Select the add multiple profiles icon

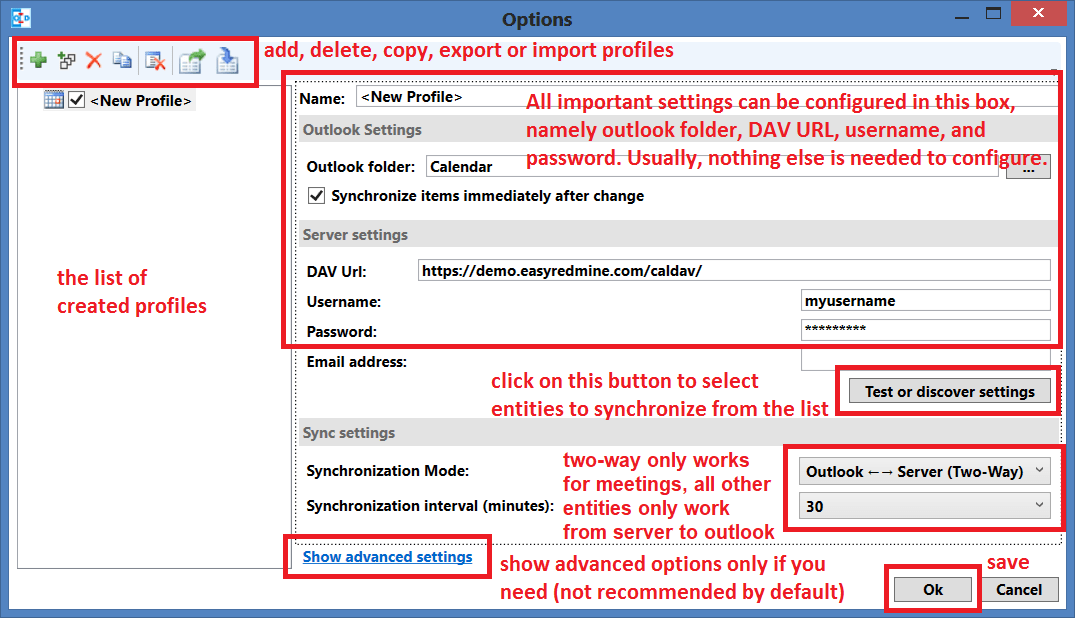point(66,60)
